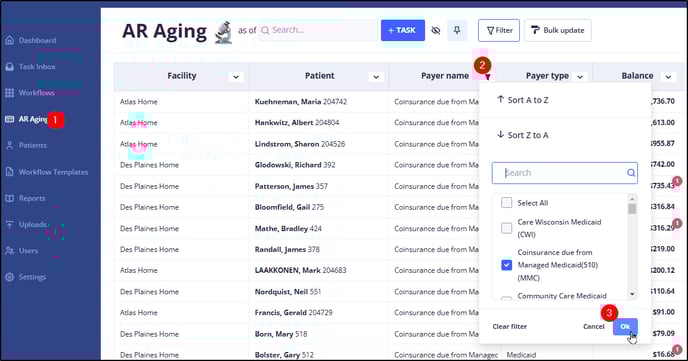688x361 pixels.
Task: Click the Workflows grid icon
Action: (9, 93)
